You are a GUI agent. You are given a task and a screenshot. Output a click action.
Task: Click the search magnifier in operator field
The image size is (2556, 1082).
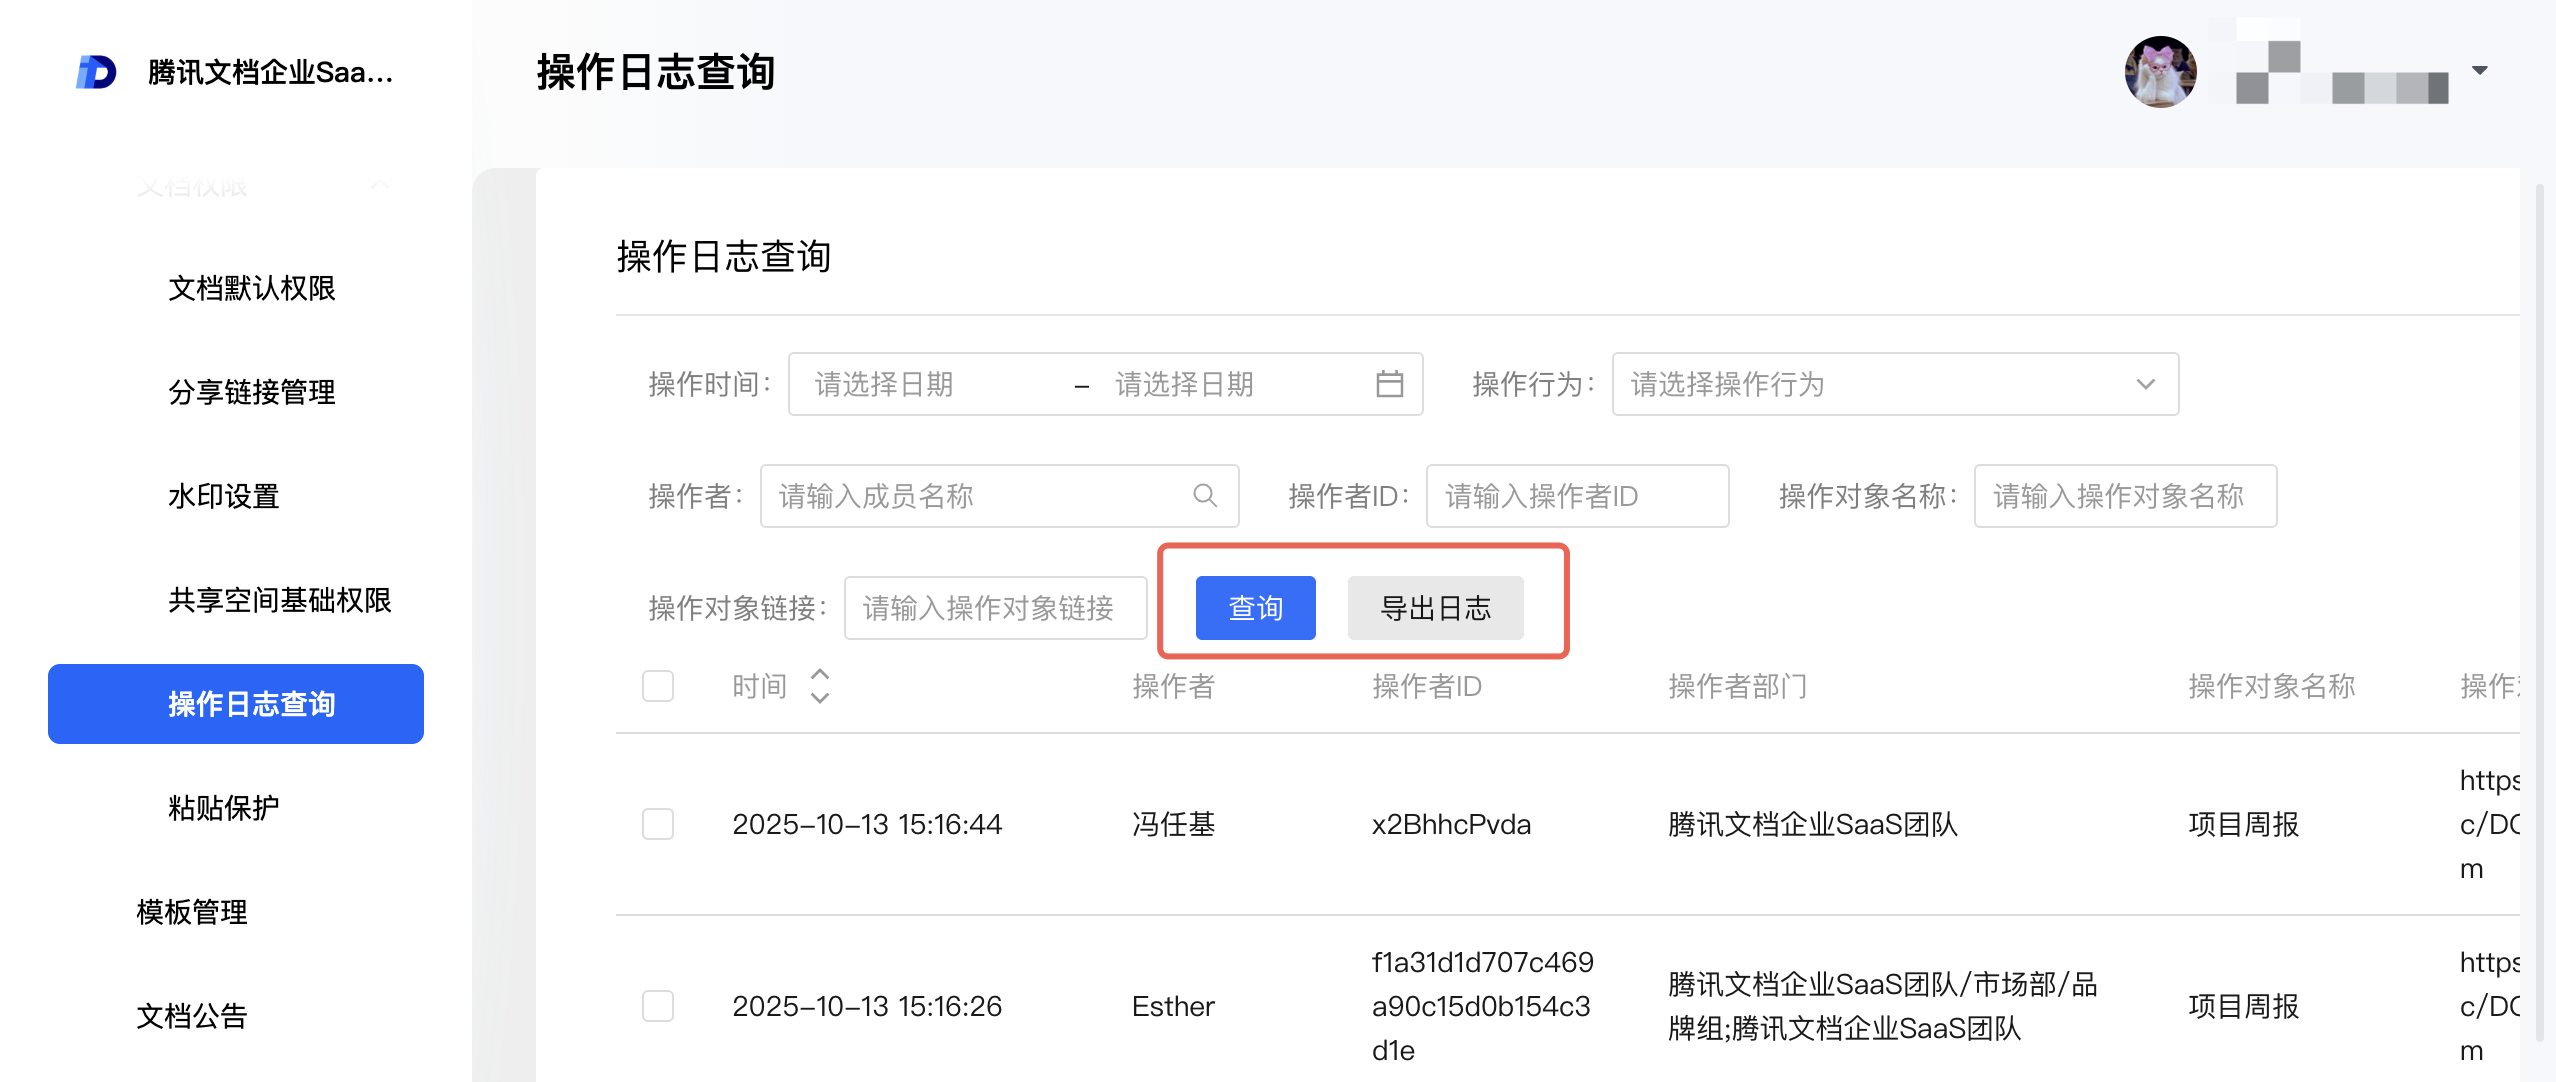click(x=1204, y=496)
